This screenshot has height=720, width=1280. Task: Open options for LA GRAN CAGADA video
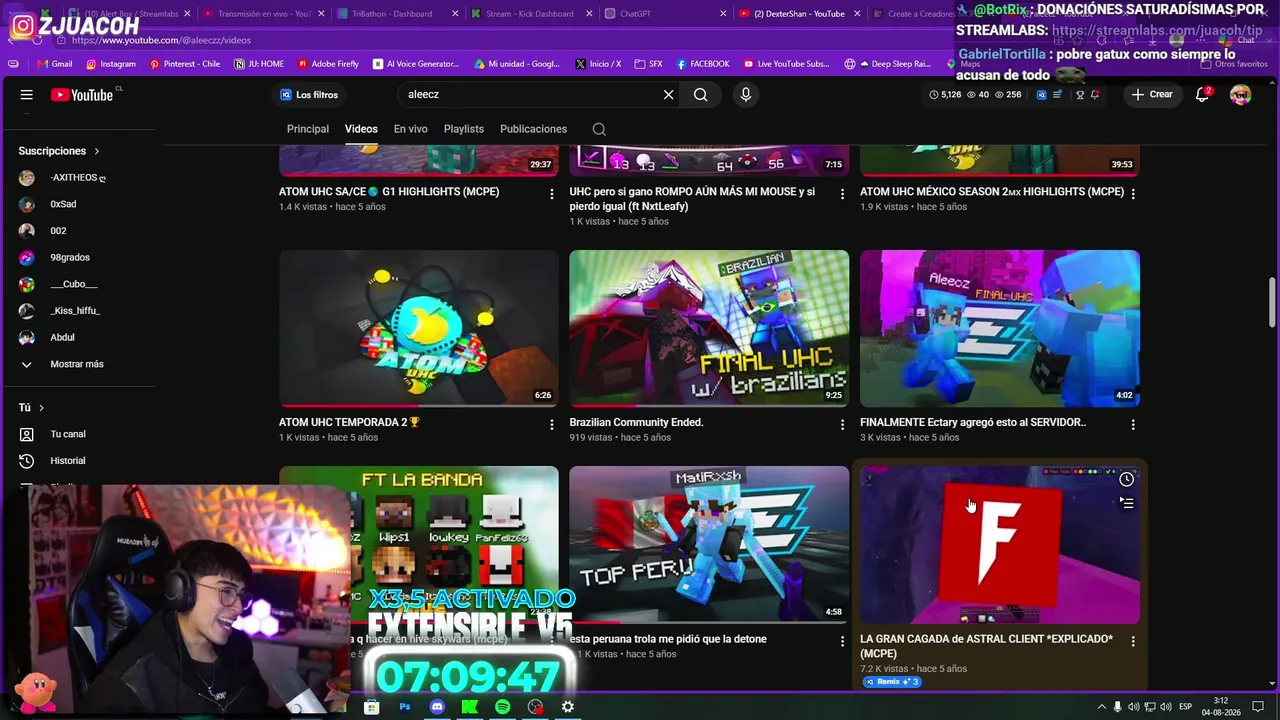1133,641
